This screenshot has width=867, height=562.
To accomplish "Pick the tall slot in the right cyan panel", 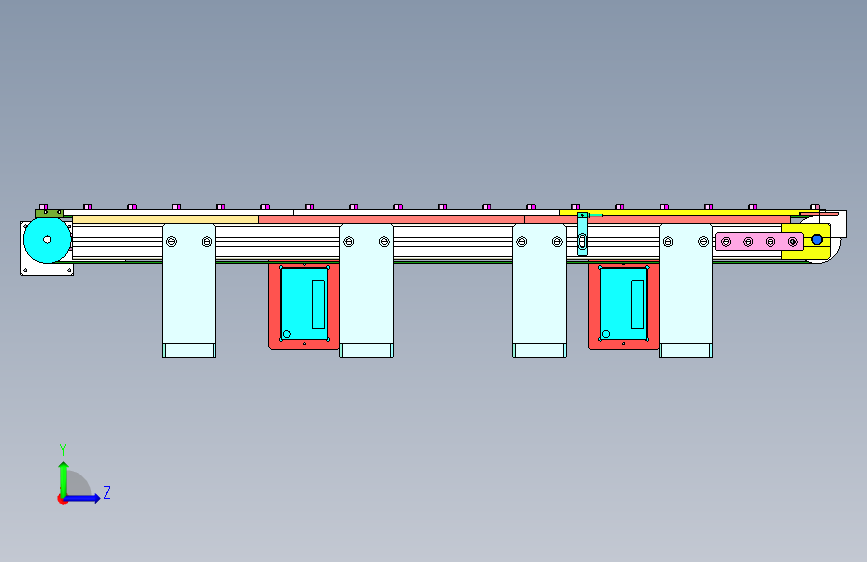I will pyautogui.click(x=638, y=304).
